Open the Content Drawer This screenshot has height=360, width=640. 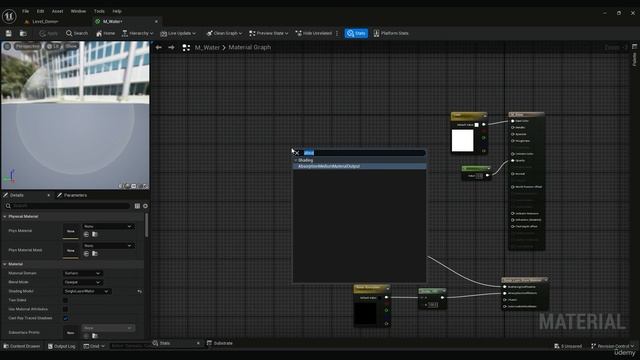[22, 347]
